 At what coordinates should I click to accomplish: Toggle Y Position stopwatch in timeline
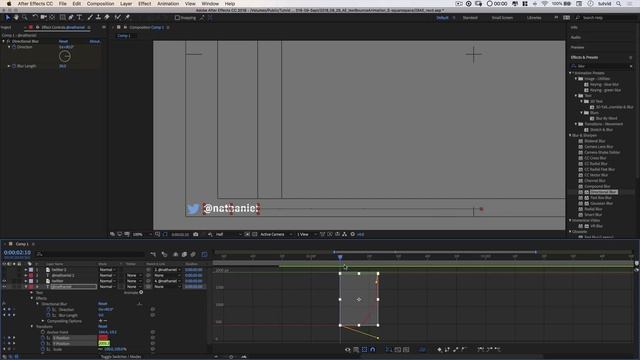point(43,344)
